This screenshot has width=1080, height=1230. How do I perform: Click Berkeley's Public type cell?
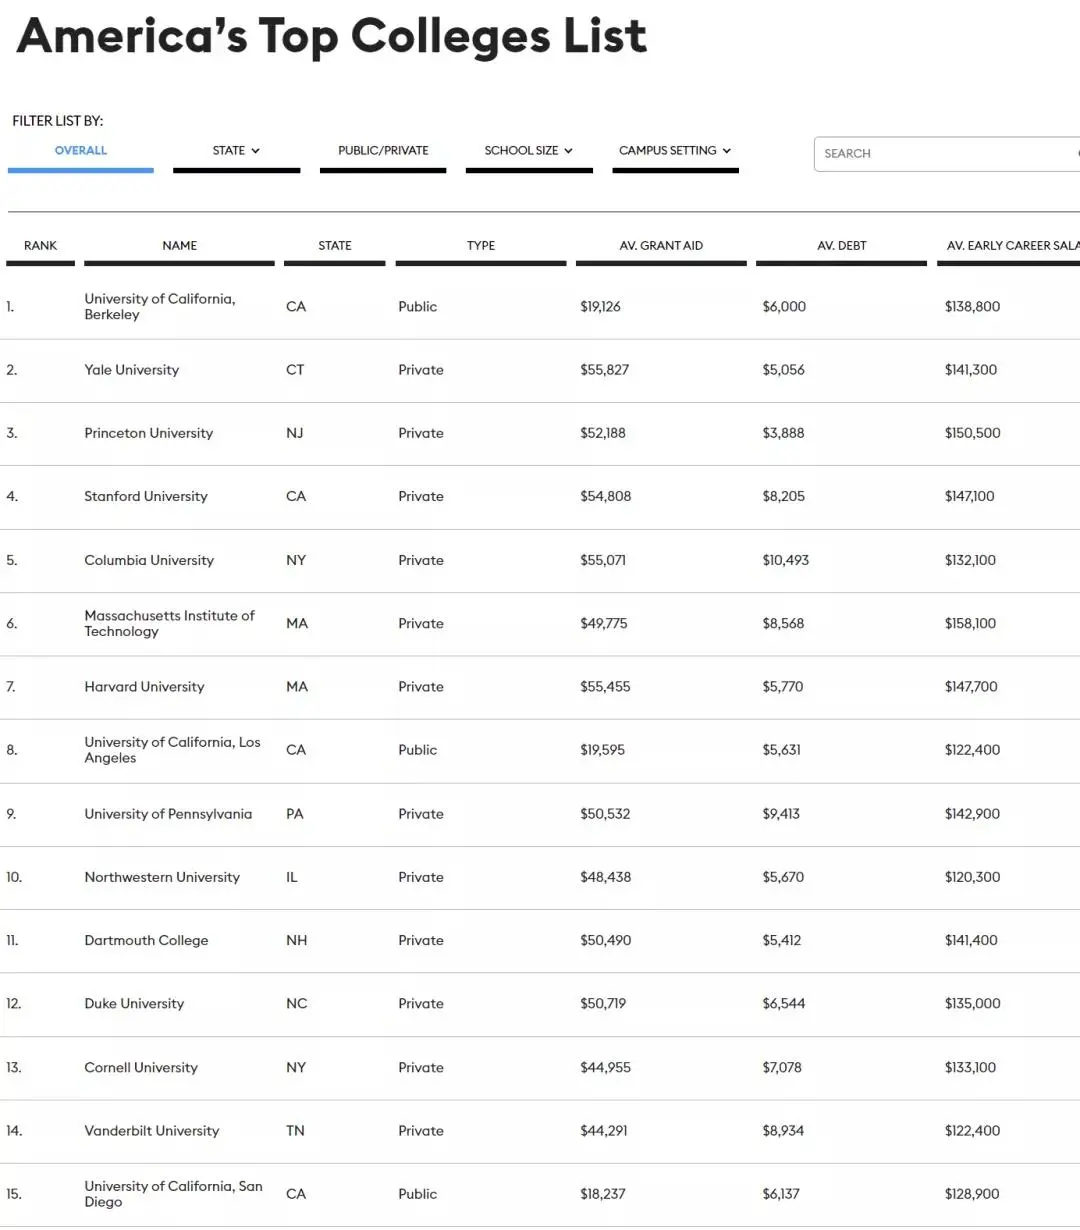(x=418, y=307)
